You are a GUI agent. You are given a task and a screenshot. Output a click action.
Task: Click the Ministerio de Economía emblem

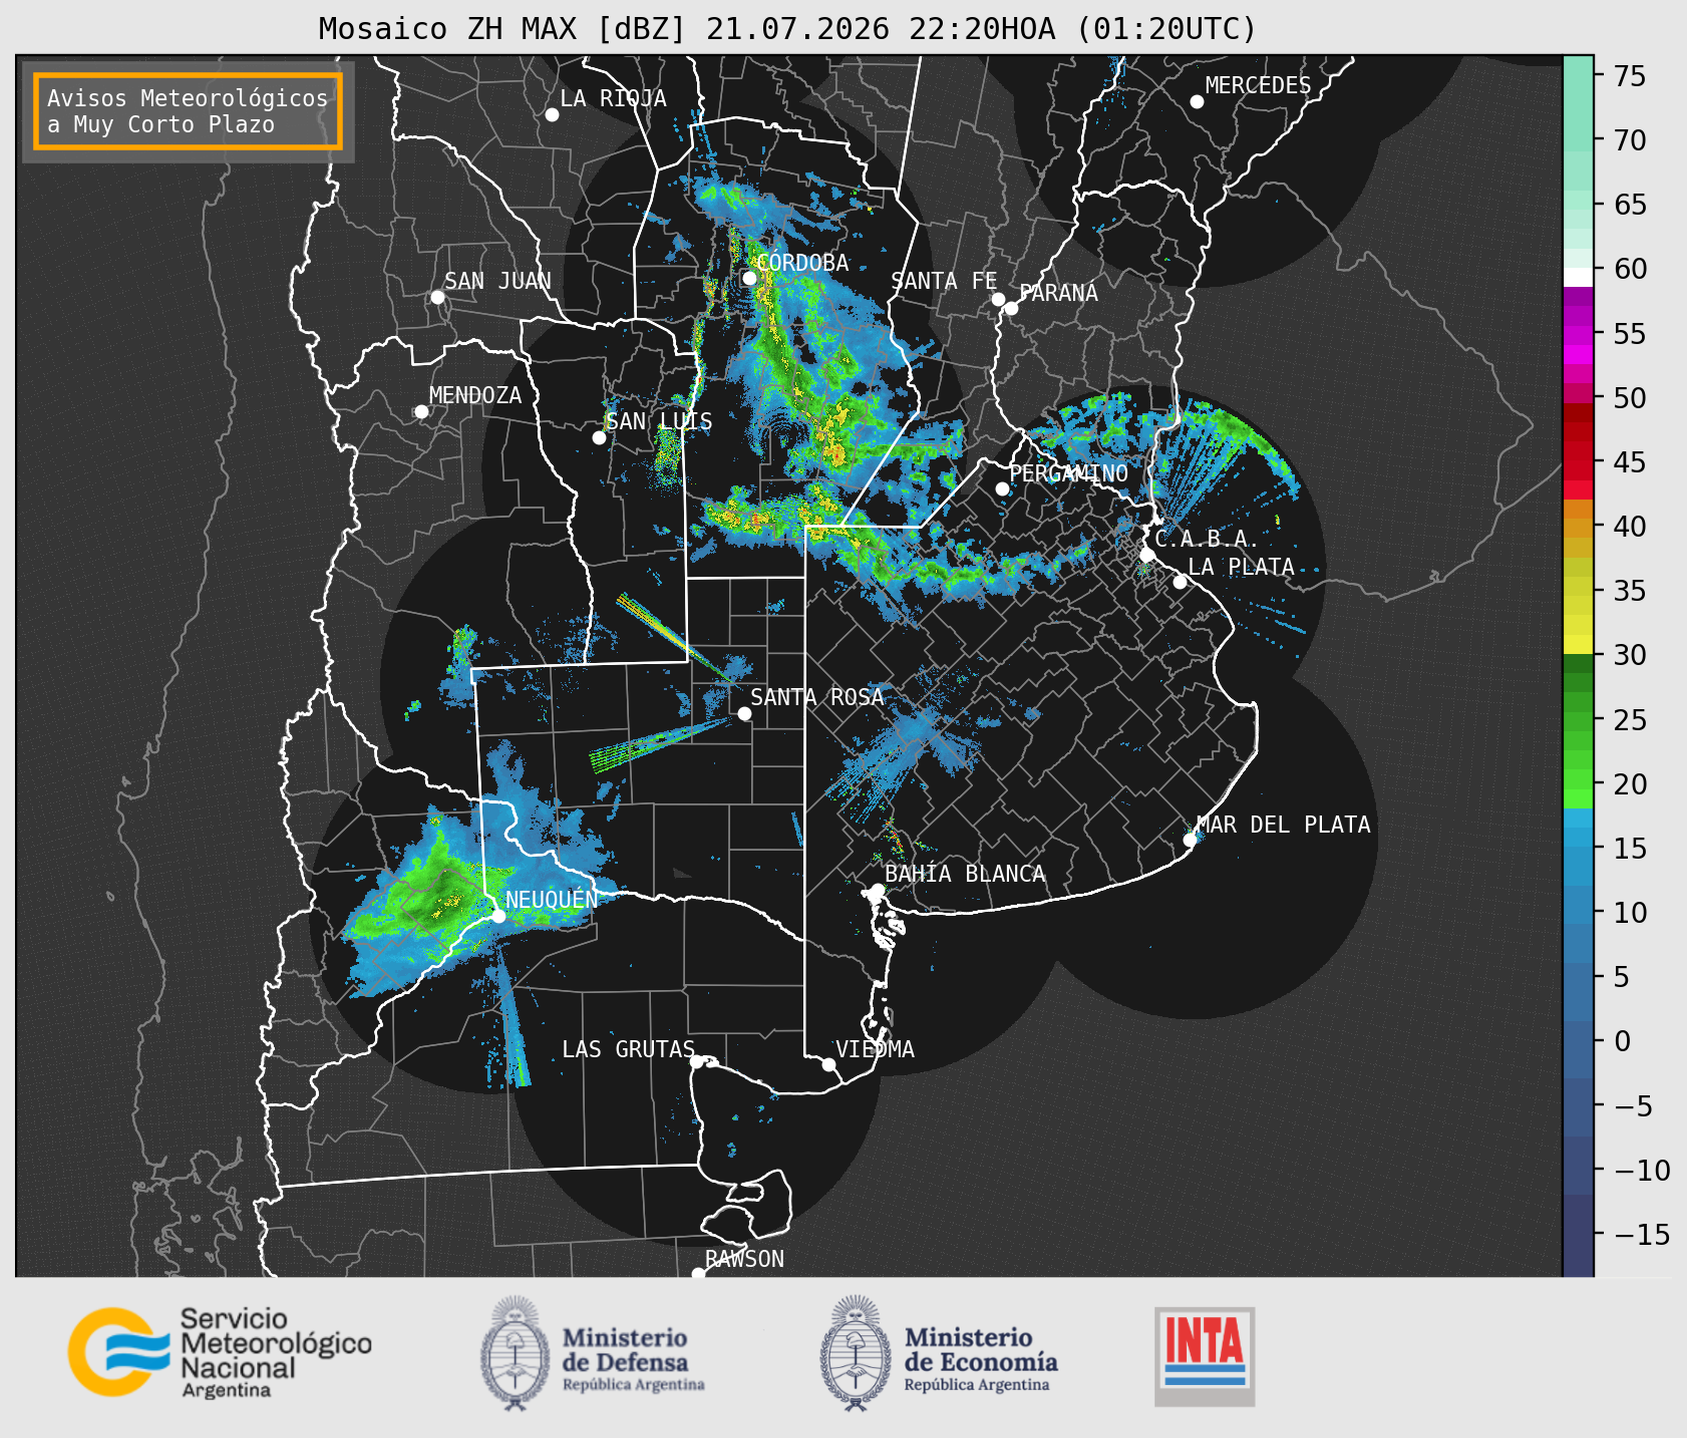(855, 1353)
